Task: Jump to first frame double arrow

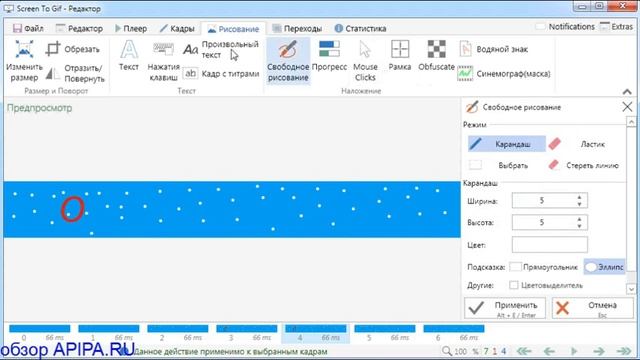Action: (x=524, y=351)
